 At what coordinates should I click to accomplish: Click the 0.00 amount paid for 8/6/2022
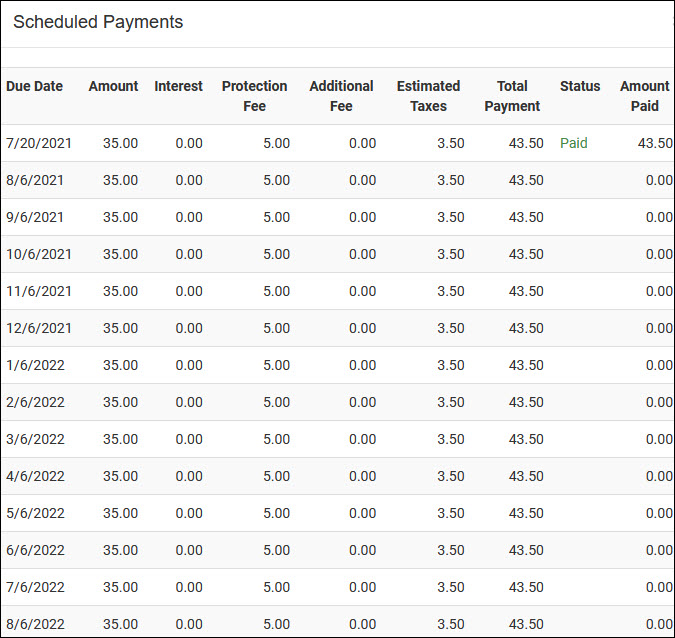tap(660, 624)
